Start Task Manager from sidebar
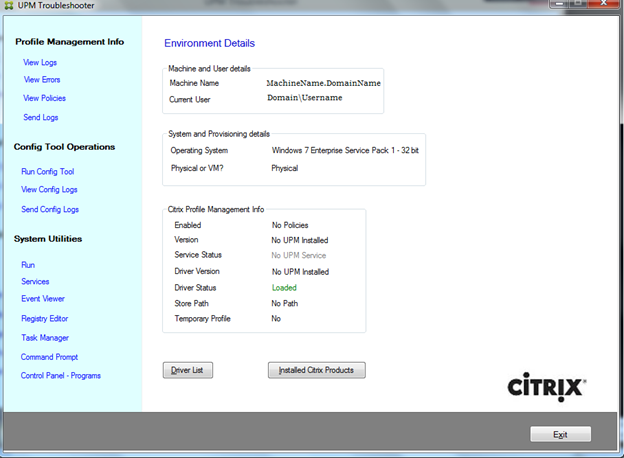Screen dimensions: 624x458 (45, 338)
